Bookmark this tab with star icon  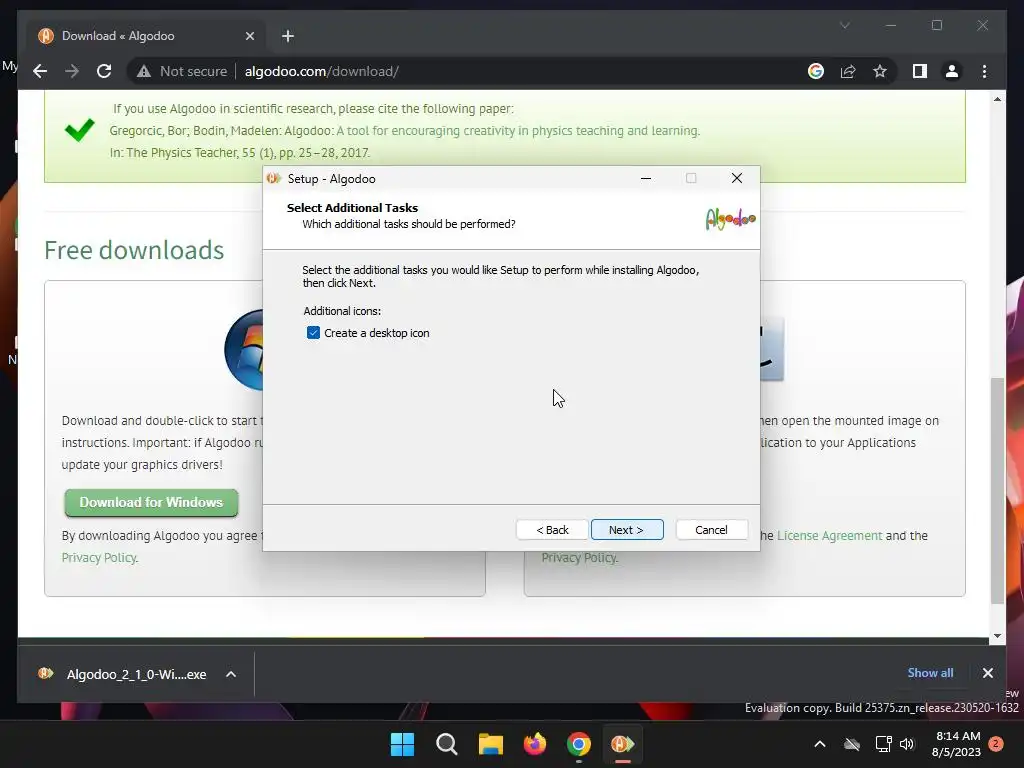pyautogui.click(x=880, y=71)
